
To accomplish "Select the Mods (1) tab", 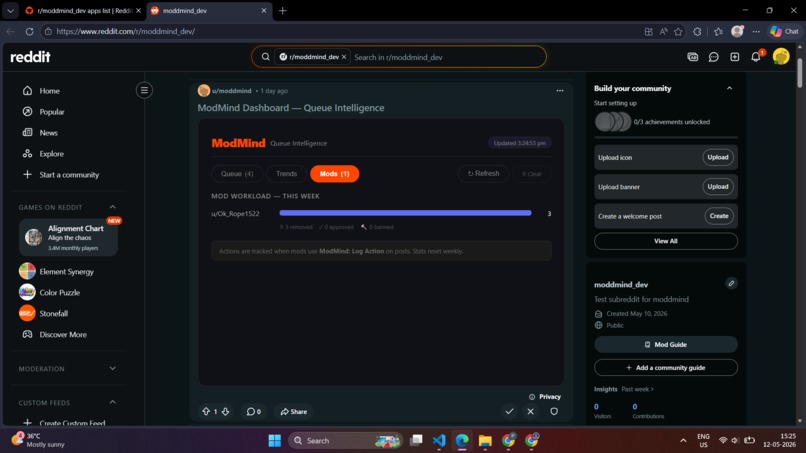I will [334, 174].
